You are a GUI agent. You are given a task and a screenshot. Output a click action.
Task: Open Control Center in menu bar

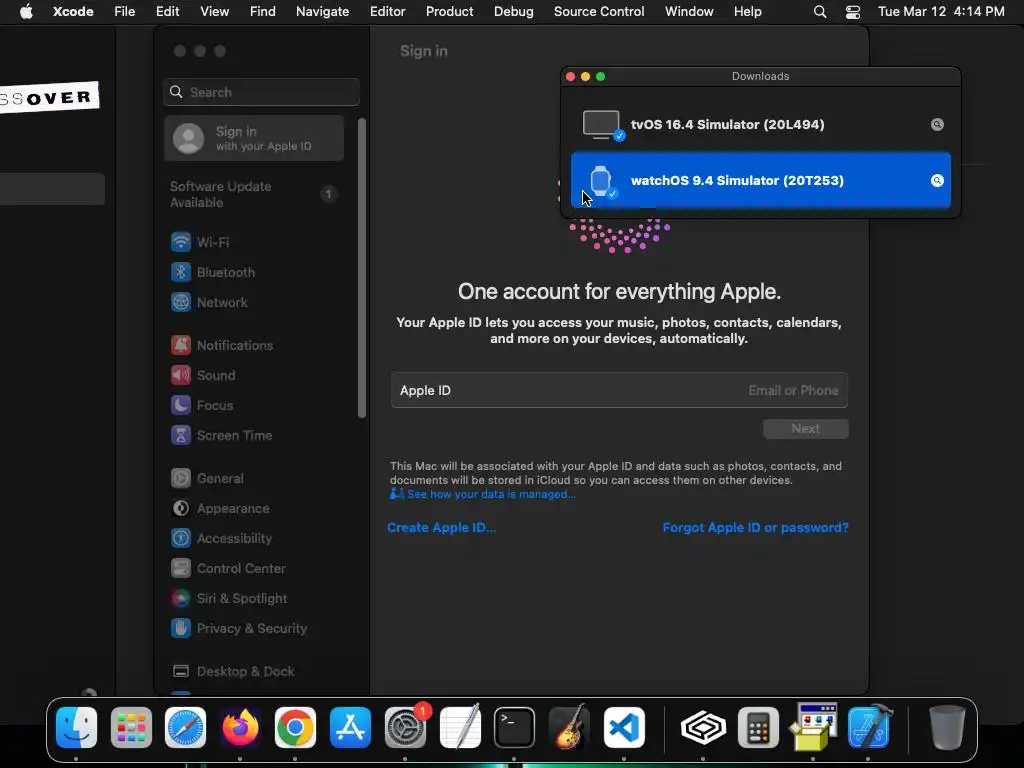coord(853,12)
